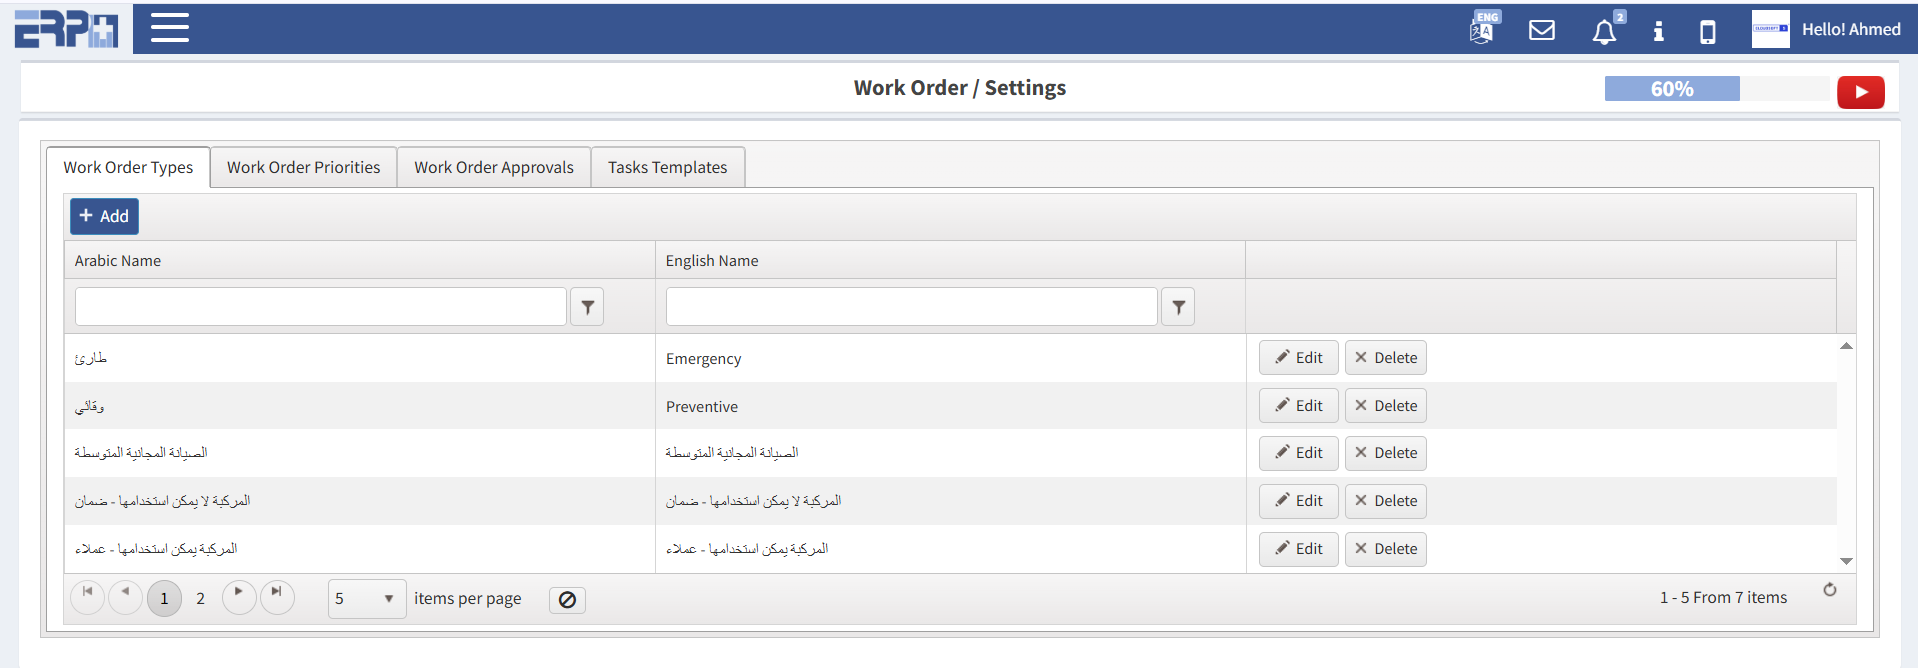Click the mobile phone icon
The height and width of the screenshot is (668, 1918).
[1707, 32]
